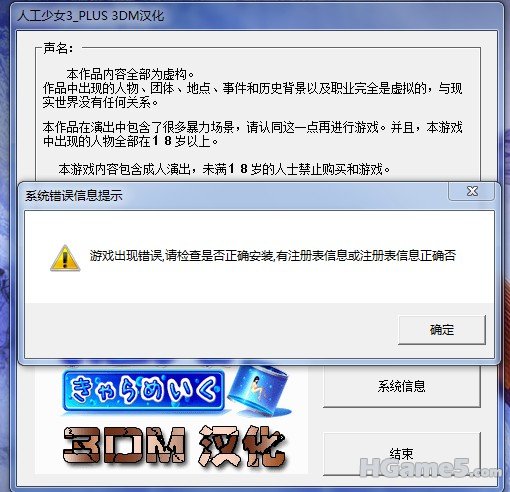This screenshot has width=510, height=492.
Task: Click the 结束 button to exit
Action: (402, 454)
